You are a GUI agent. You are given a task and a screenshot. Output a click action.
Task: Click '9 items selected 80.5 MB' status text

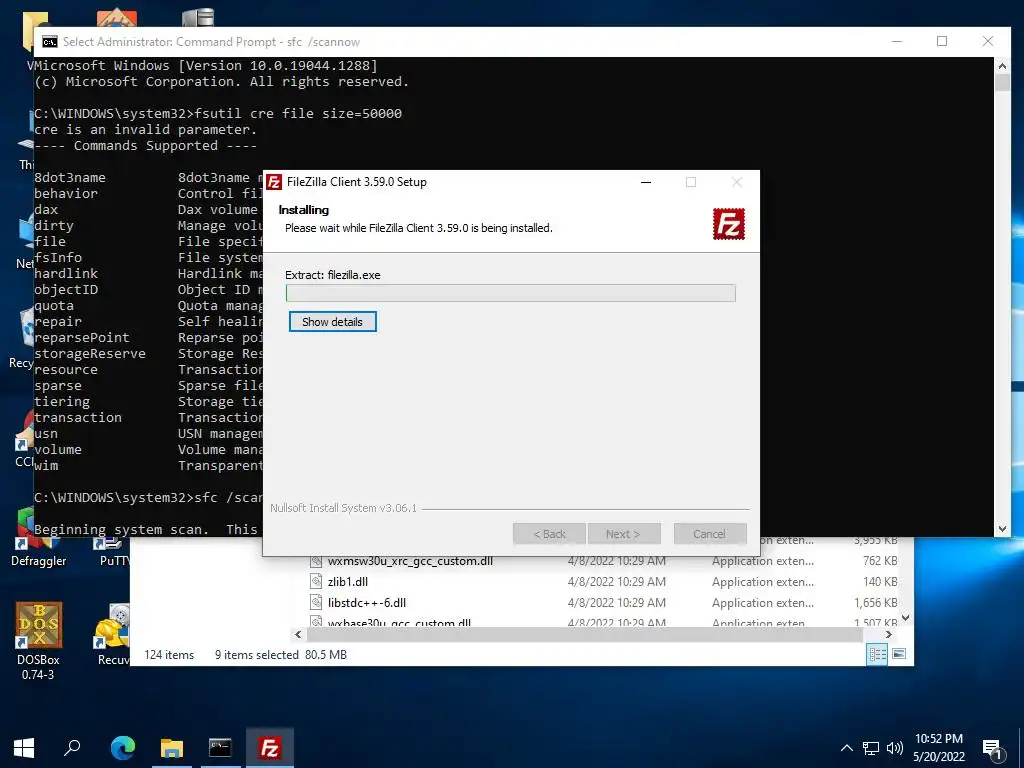(281, 654)
